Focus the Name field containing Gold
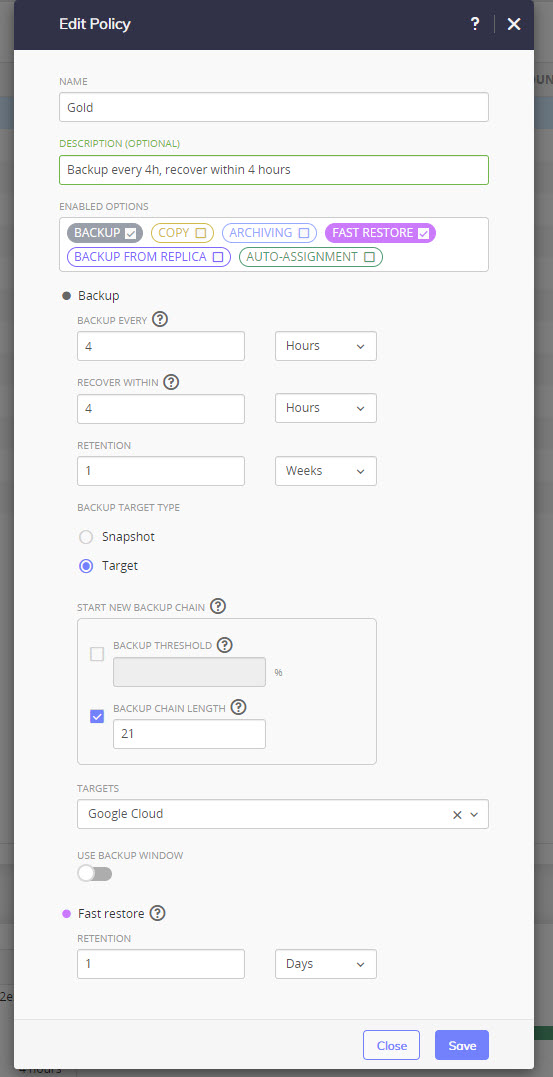 pyautogui.click(x=274, y=107)
